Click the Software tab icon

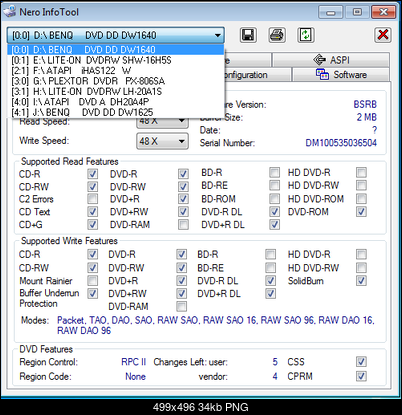[x=322, y=74]
